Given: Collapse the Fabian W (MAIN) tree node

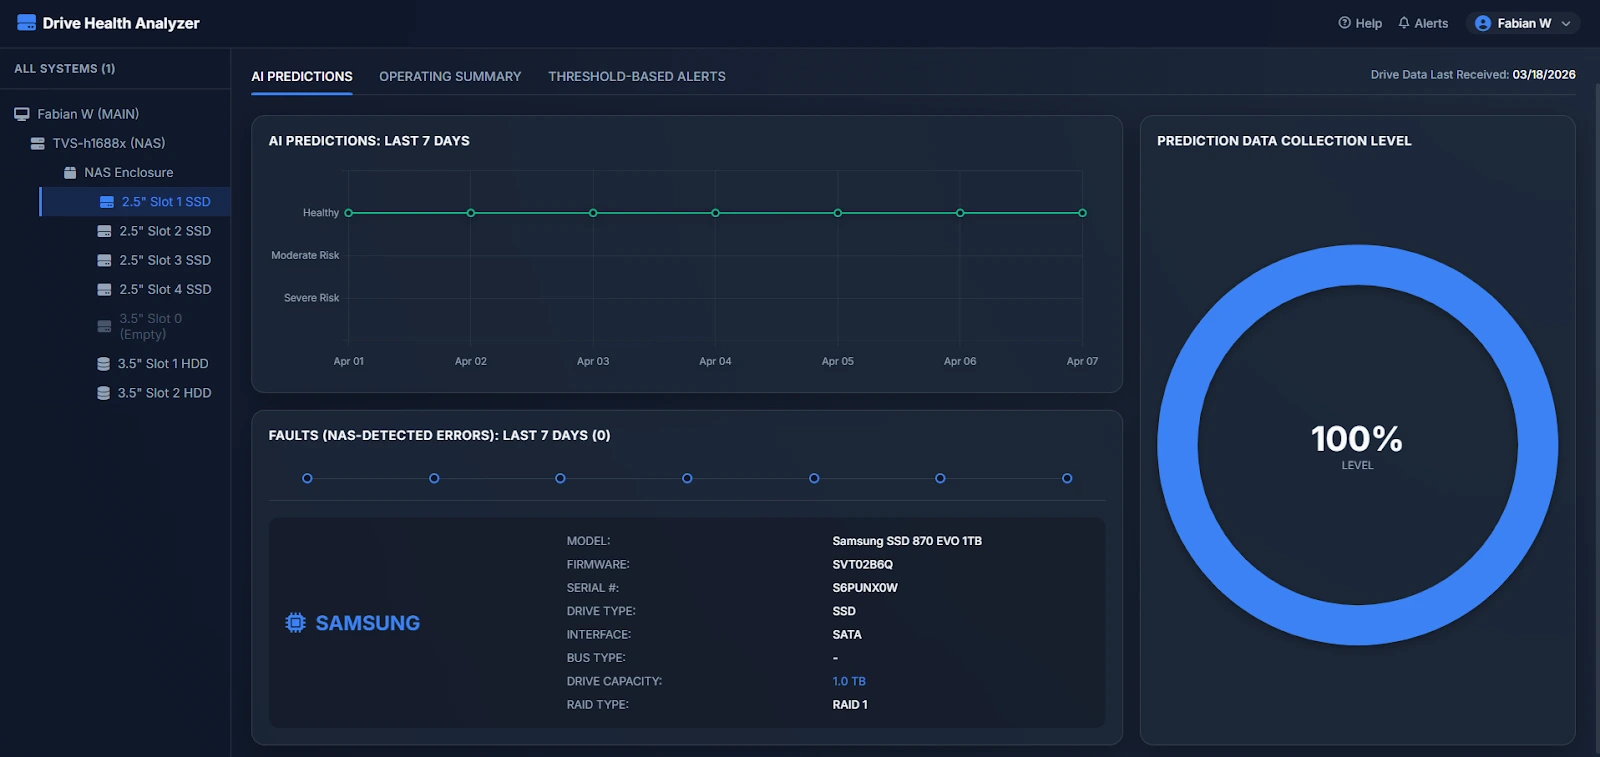Looking at the screenshot, I should (x=22, y=114).
